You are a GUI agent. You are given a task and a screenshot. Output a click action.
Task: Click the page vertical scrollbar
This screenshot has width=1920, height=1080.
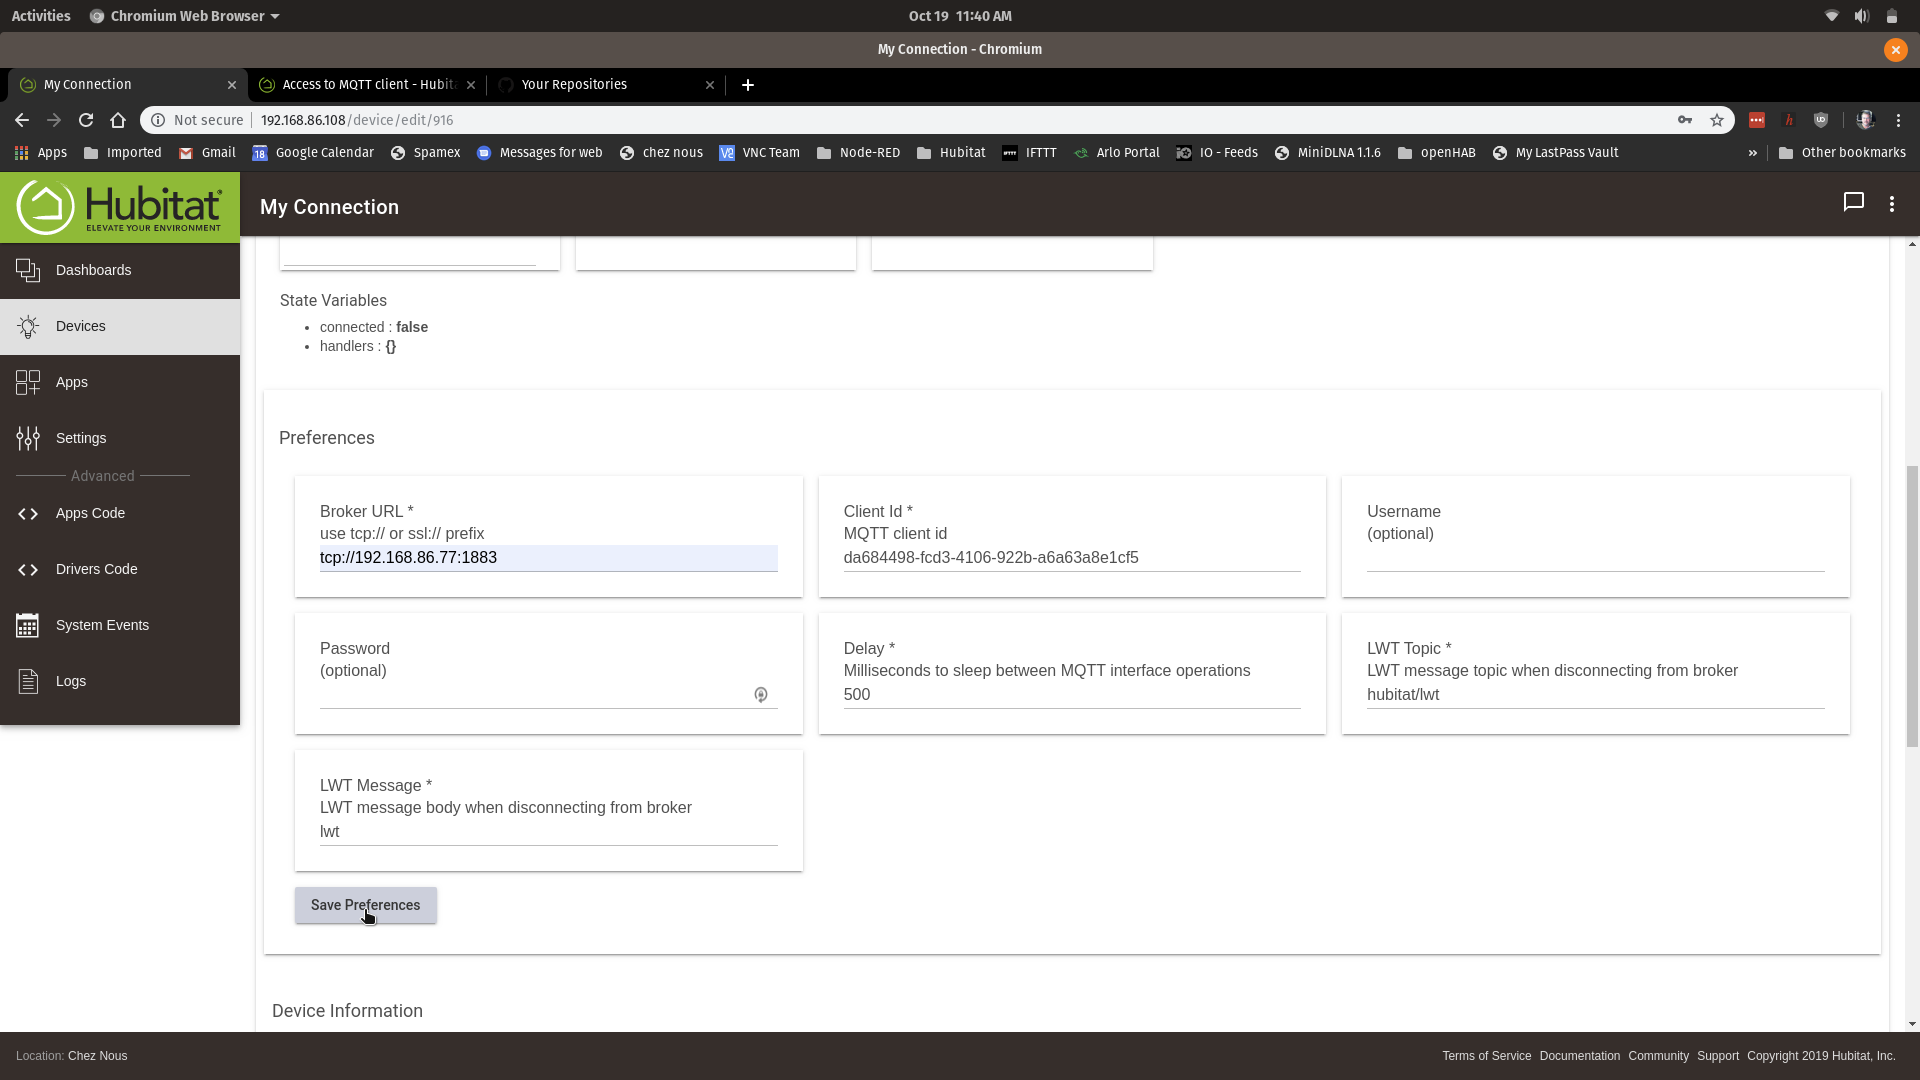tap(1912, 606)
